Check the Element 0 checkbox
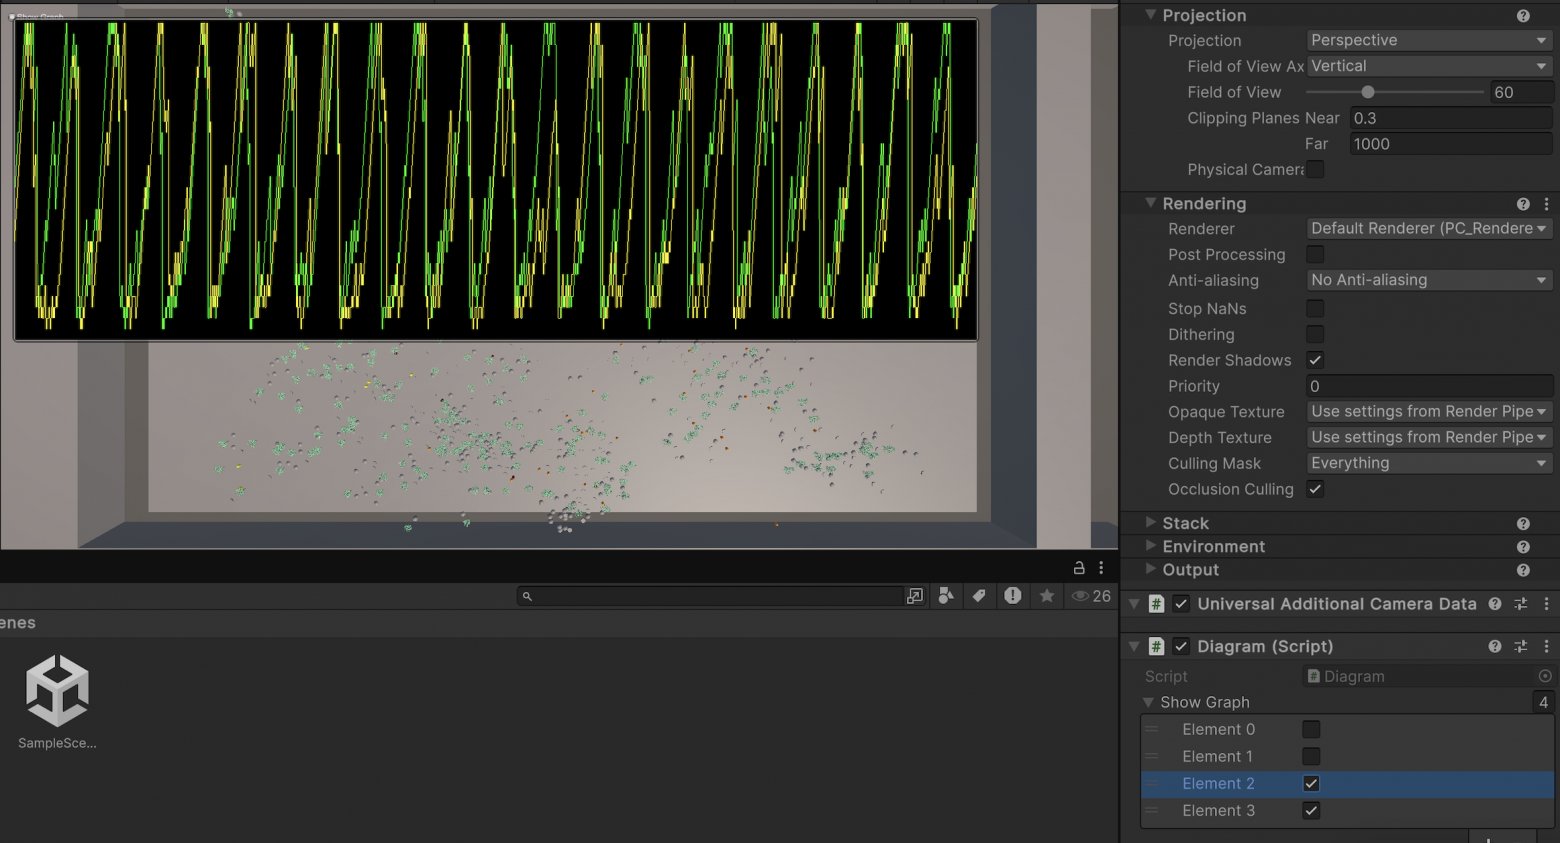 (x=1311, y=730)
